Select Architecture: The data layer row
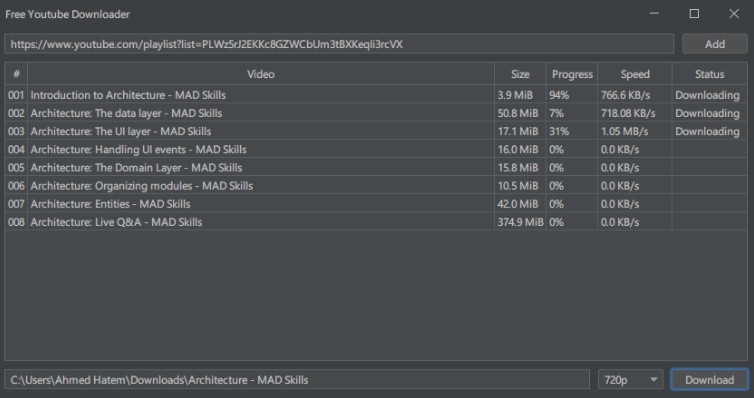 [376, 113]
